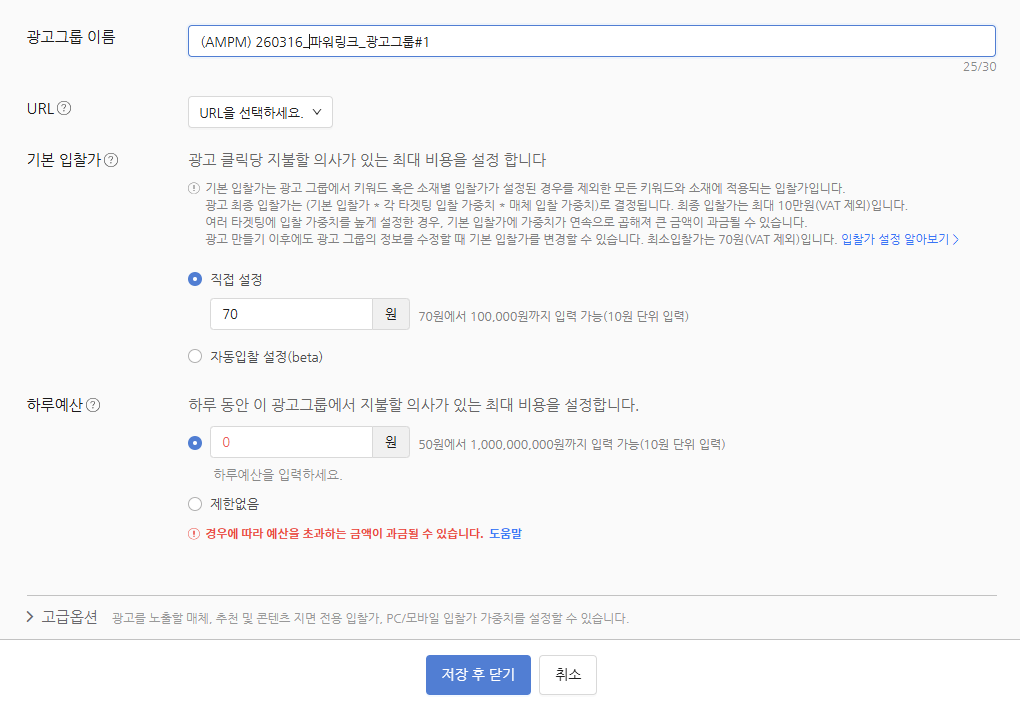Click the 저장 후 닫기 button
The image size is (1020, 702).
point(478,675)
